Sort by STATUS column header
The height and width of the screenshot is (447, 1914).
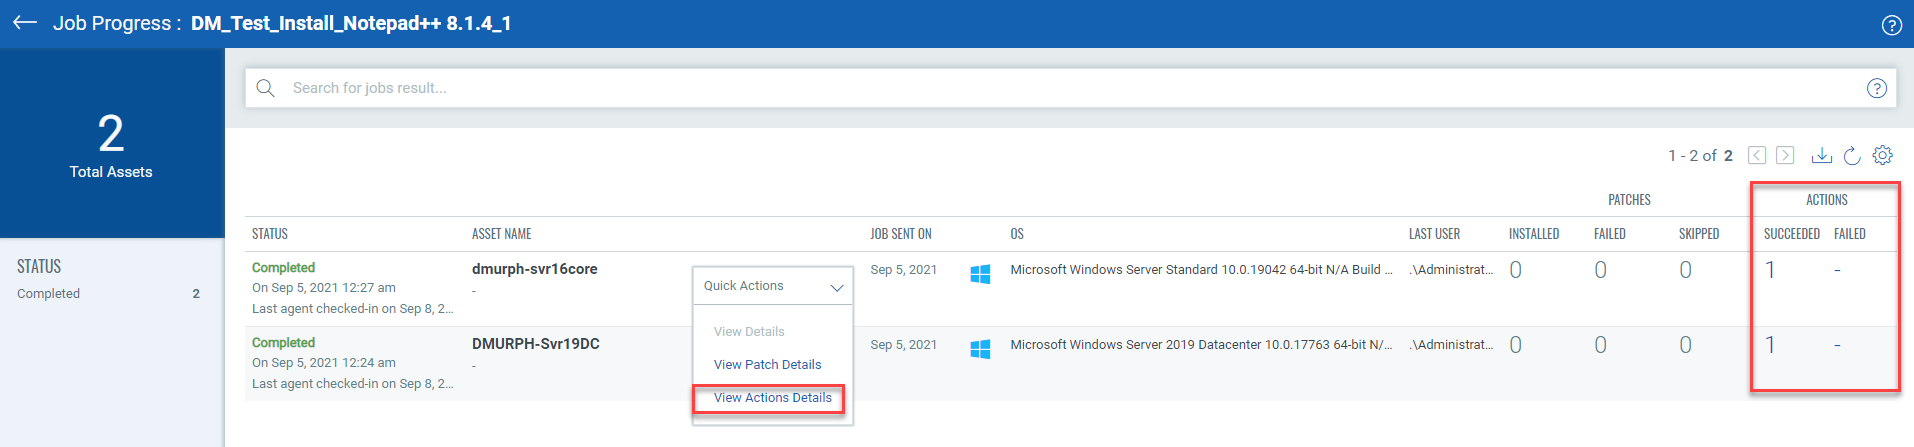(270, 234)
